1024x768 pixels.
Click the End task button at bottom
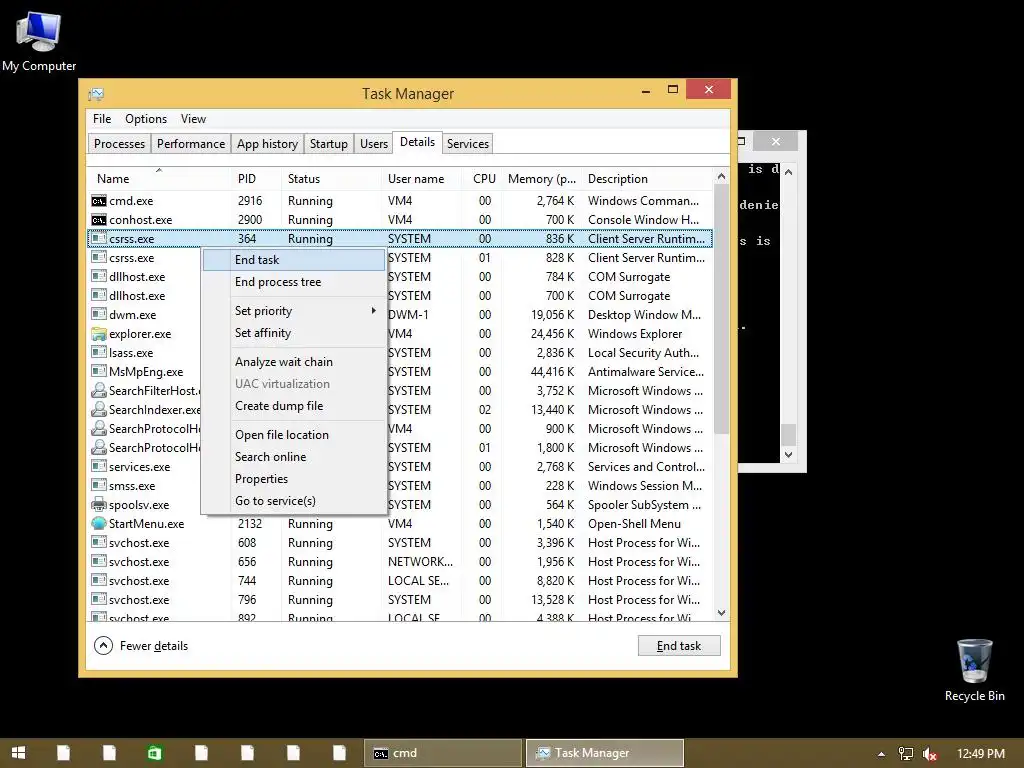tap(679, 645)
